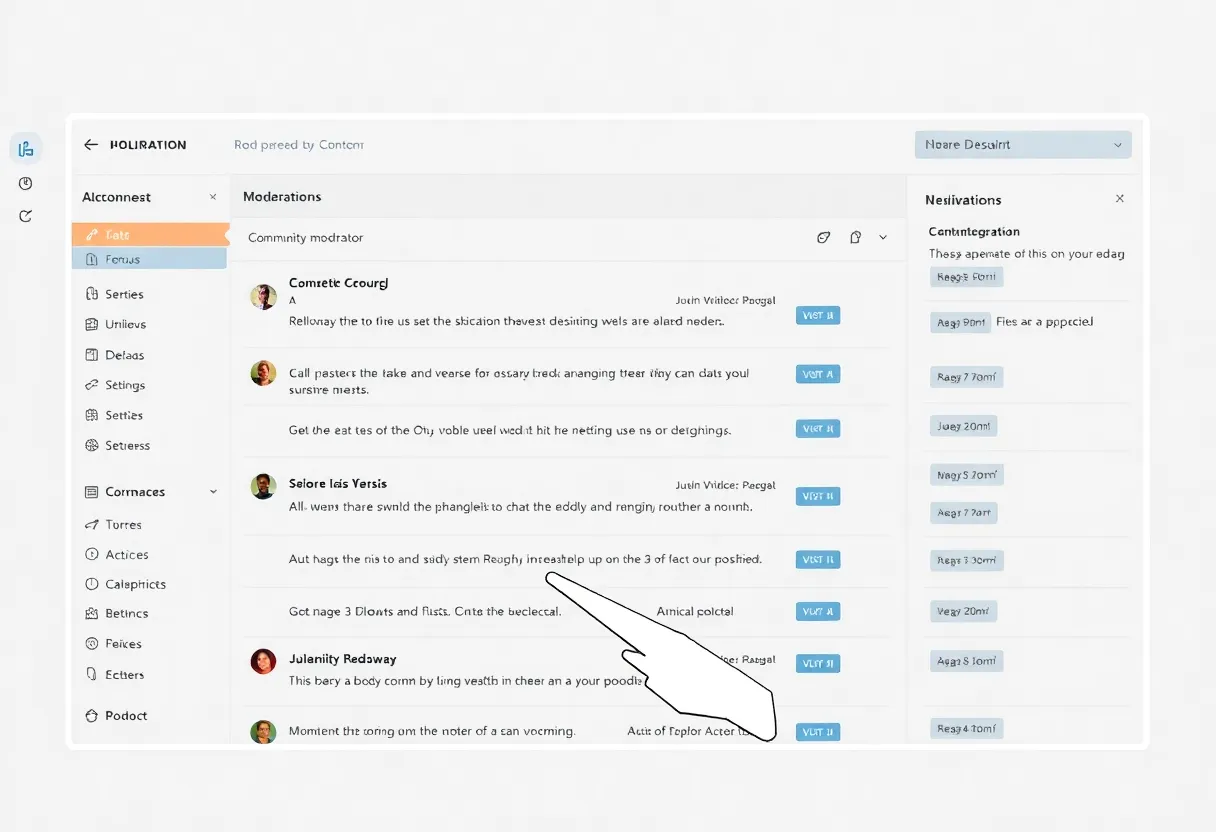Click the Podoct box icon
1216x832 pixels.
pyautogui.click(x=92, y=716)
